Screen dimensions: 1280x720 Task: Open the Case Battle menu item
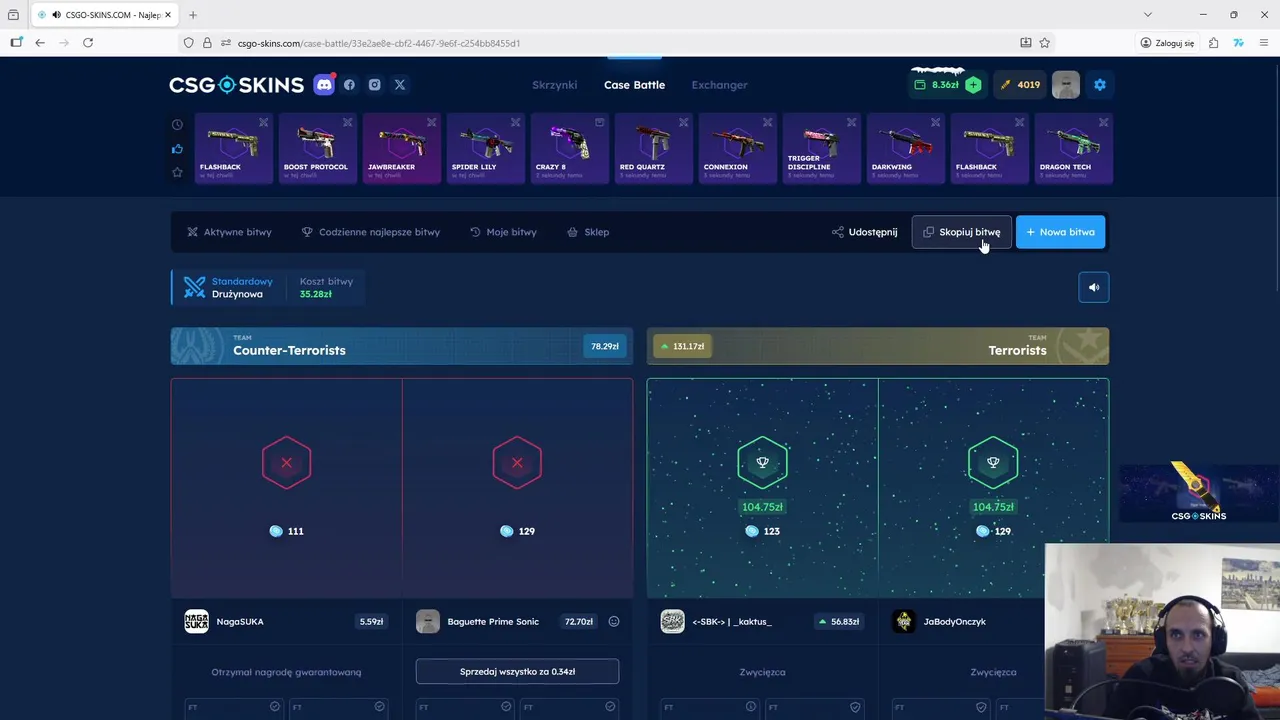point(634,85)
